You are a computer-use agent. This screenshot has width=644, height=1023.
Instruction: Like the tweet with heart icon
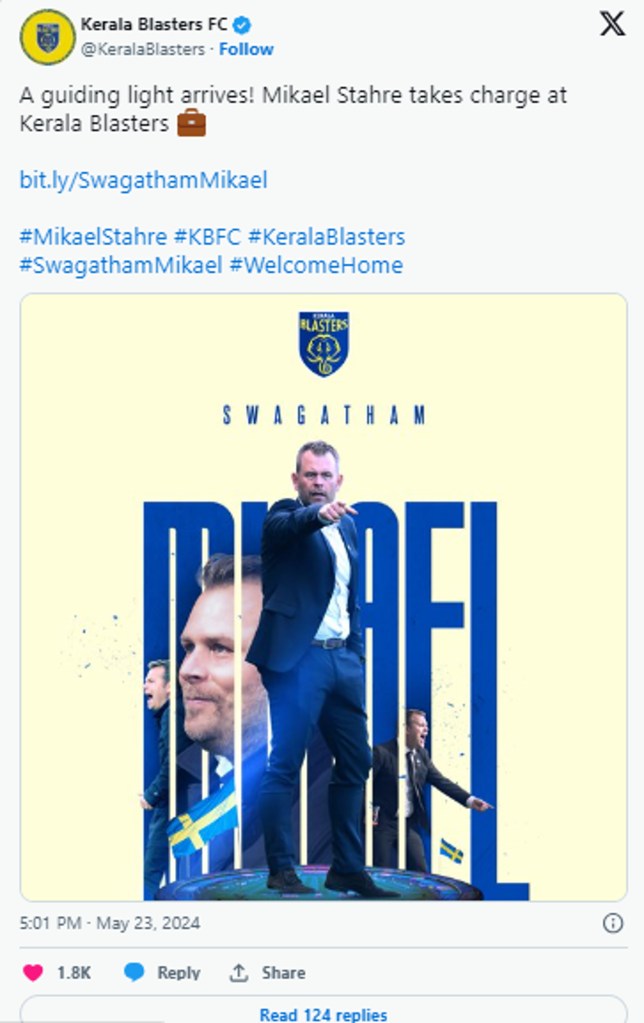(33, 973)
